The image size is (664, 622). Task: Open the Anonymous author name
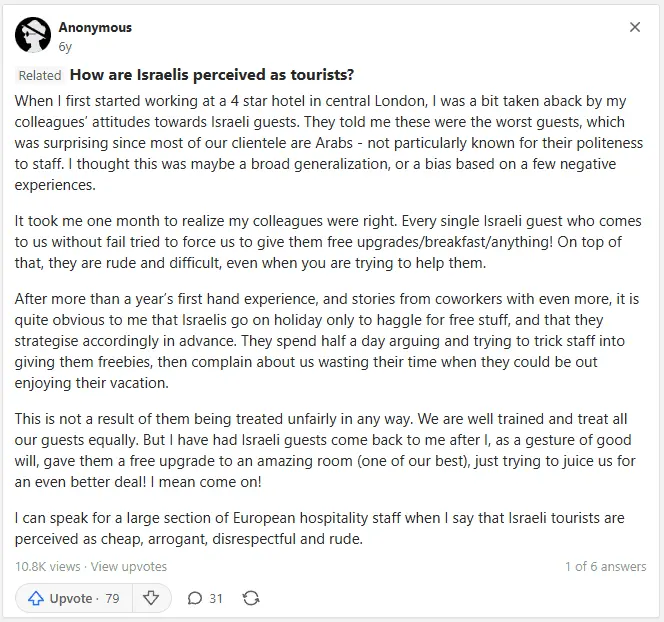click(95, 28)
